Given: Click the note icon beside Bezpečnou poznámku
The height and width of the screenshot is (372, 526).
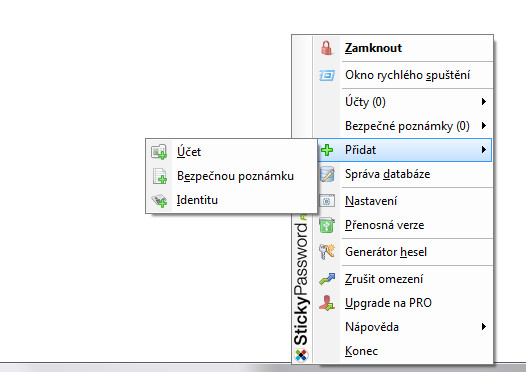Looking at the screenshot, I should (x=160, y=176).
